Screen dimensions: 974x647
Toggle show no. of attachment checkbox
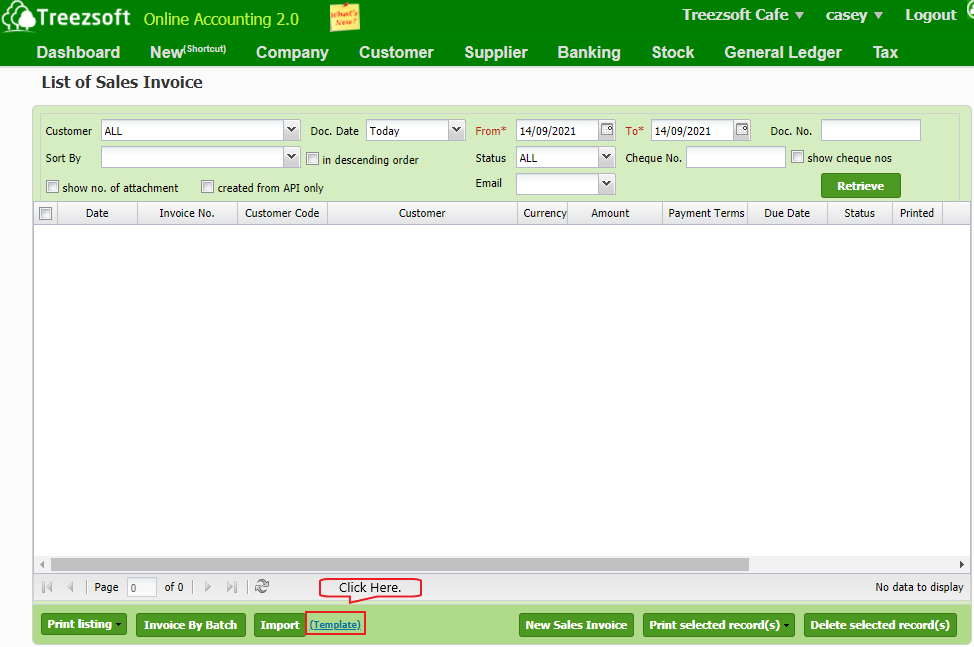click(x=53, y=187)
